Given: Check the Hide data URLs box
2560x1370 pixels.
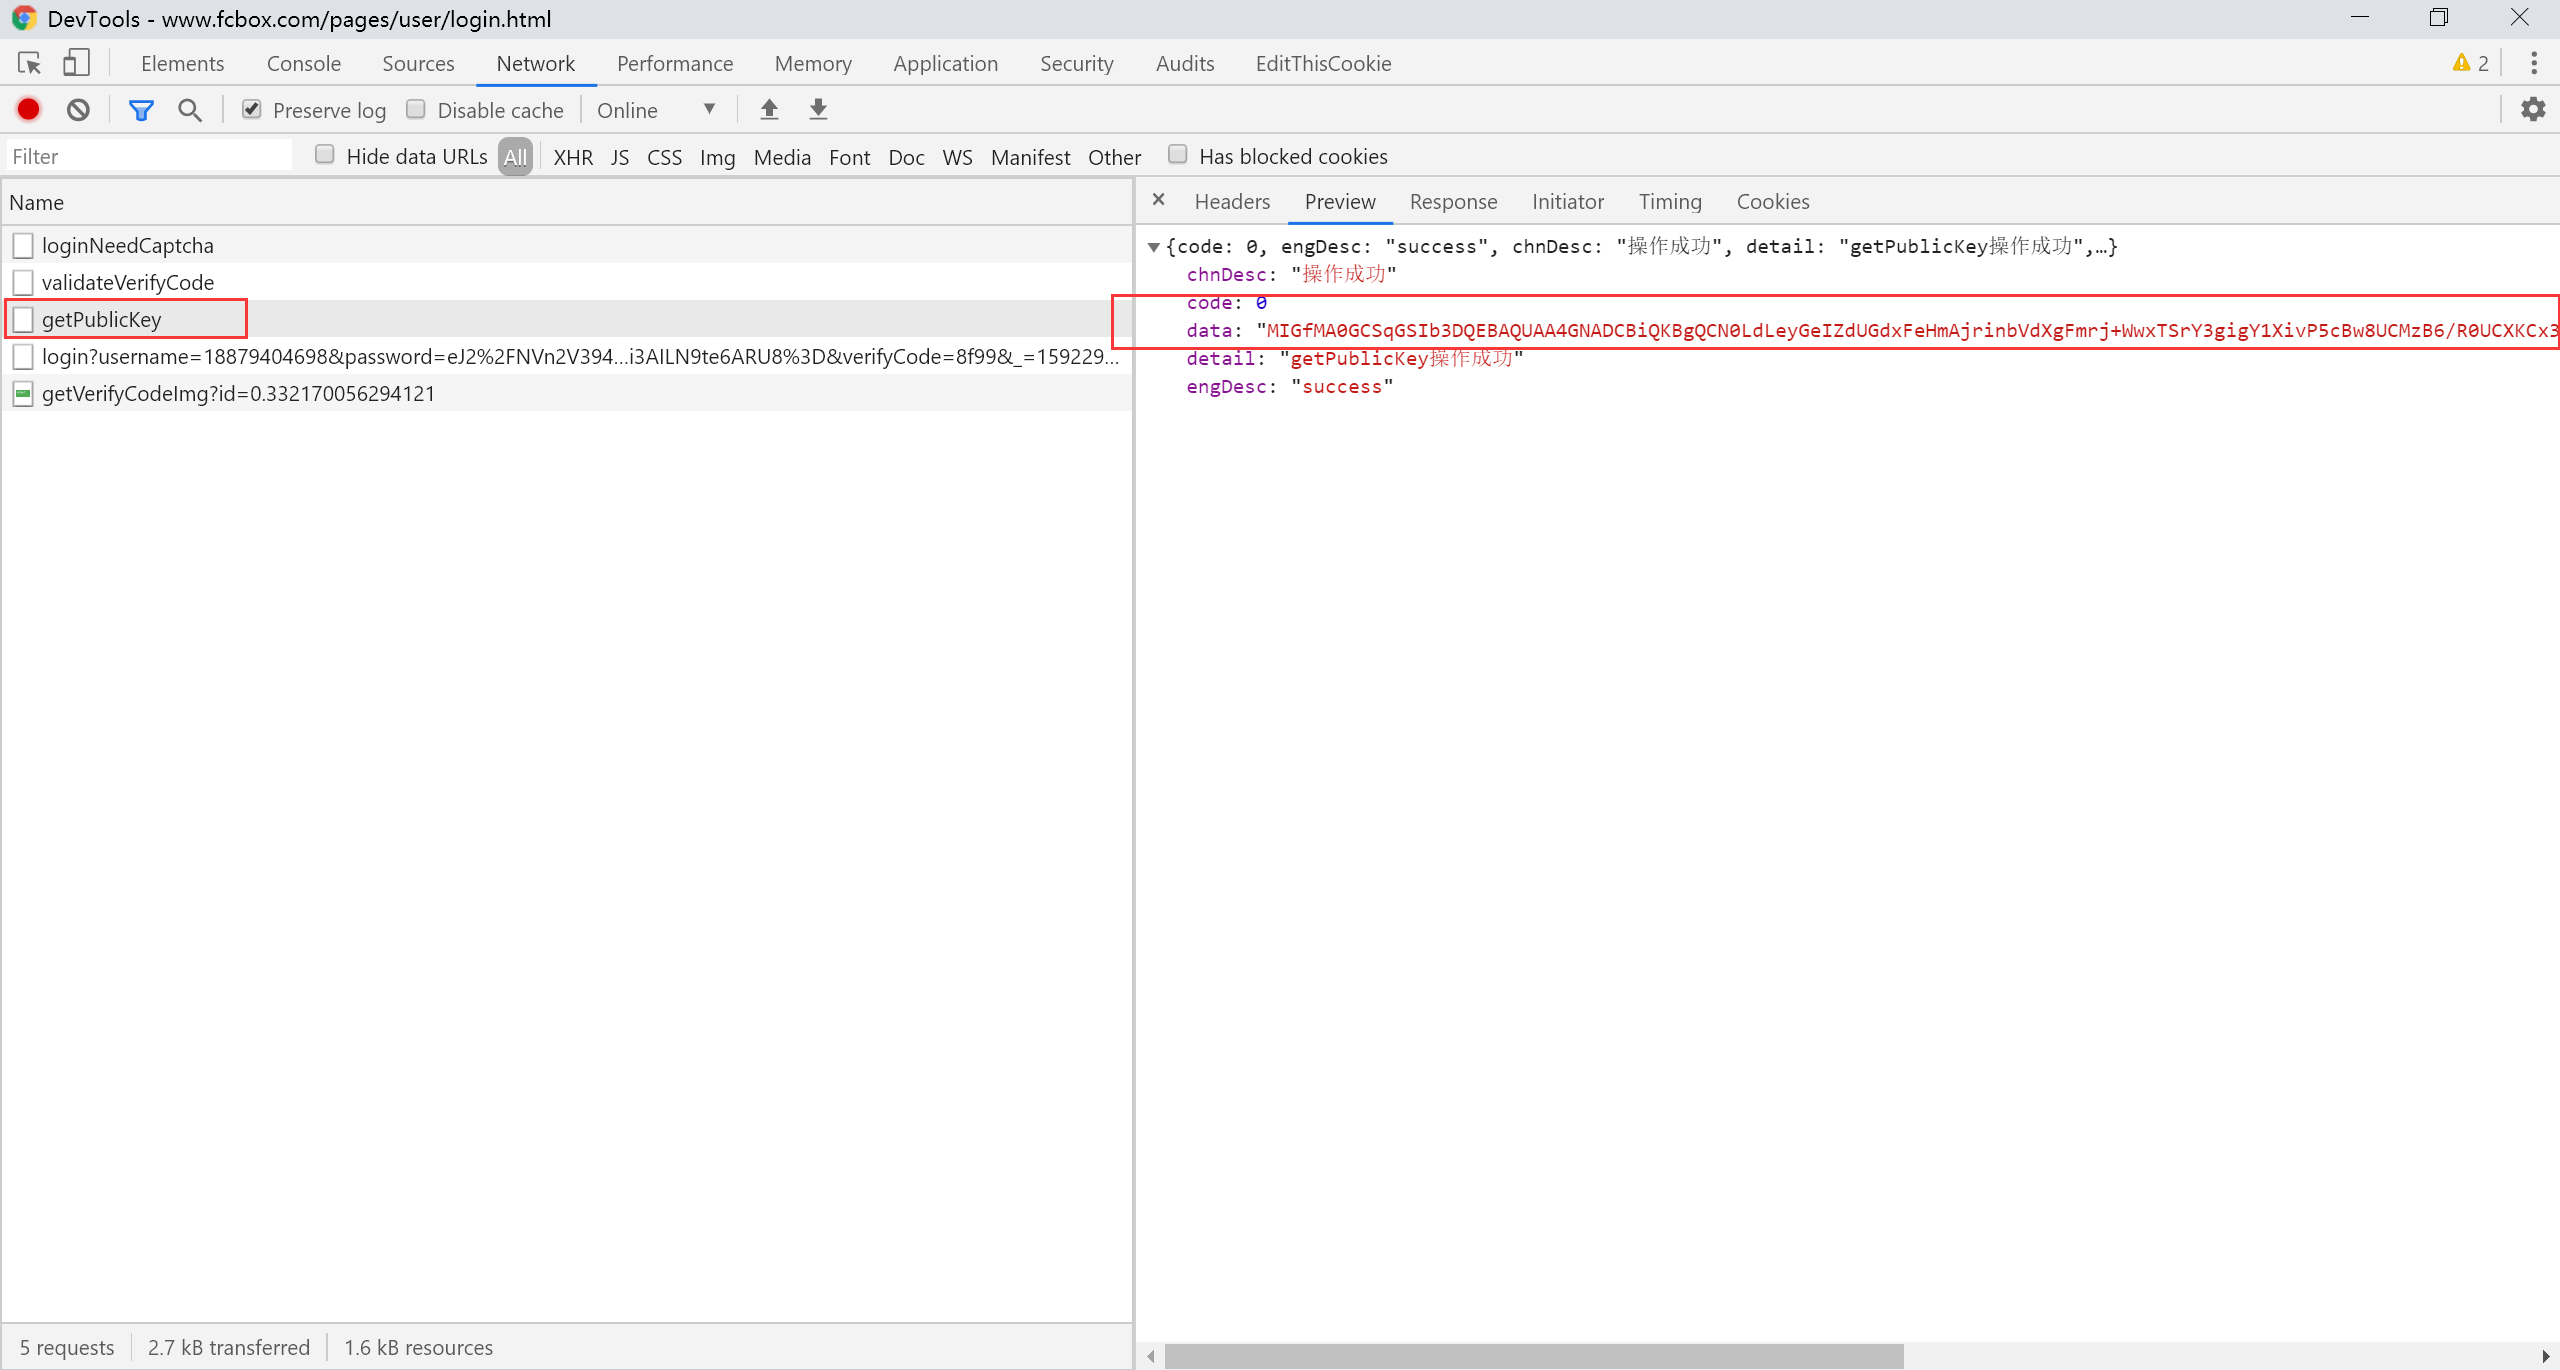Looking at the screenshot, I should point(324,155).
